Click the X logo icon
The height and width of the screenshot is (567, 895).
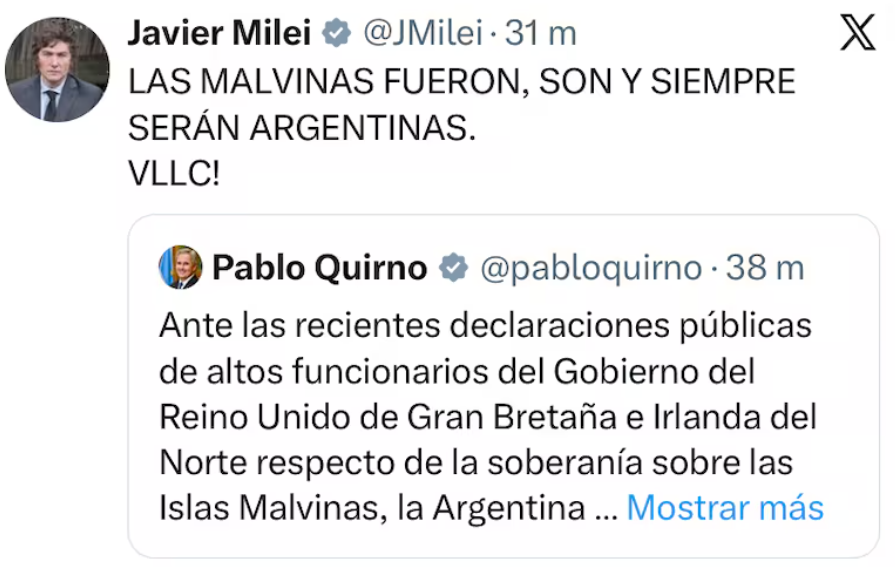point(857,33)
